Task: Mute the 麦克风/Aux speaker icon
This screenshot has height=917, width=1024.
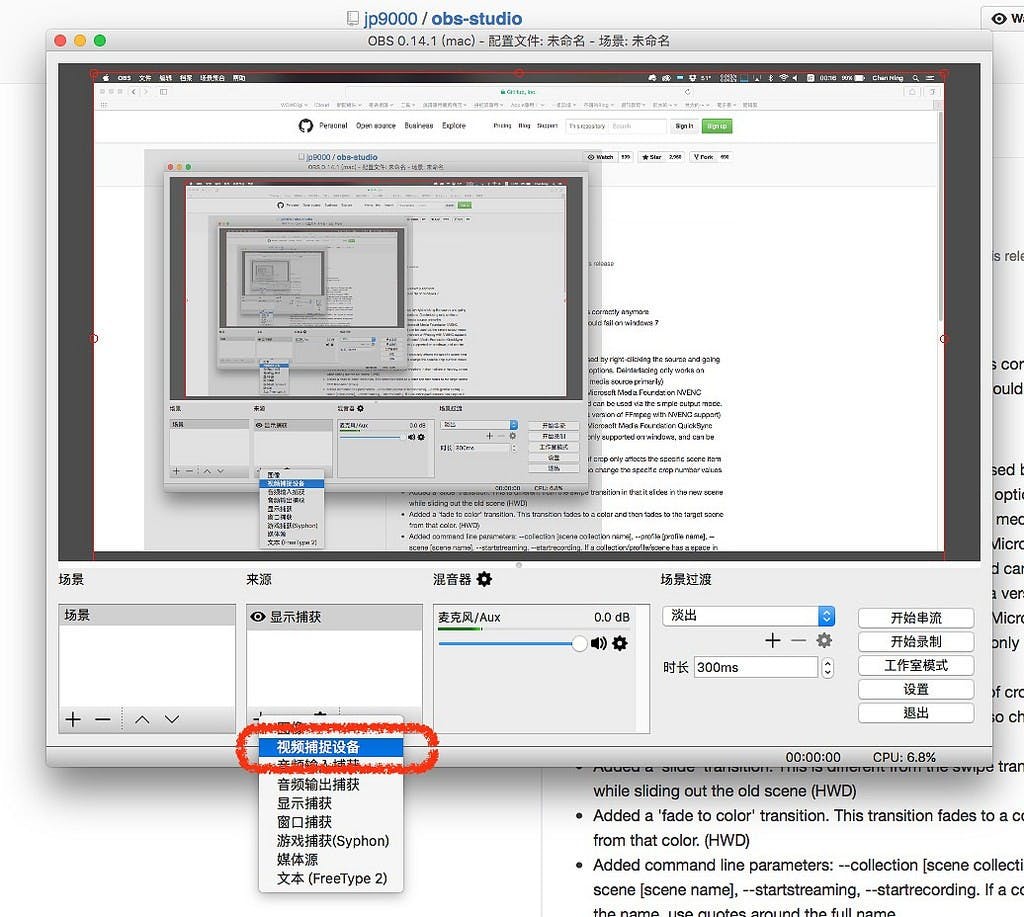Action: pos(599,643)
